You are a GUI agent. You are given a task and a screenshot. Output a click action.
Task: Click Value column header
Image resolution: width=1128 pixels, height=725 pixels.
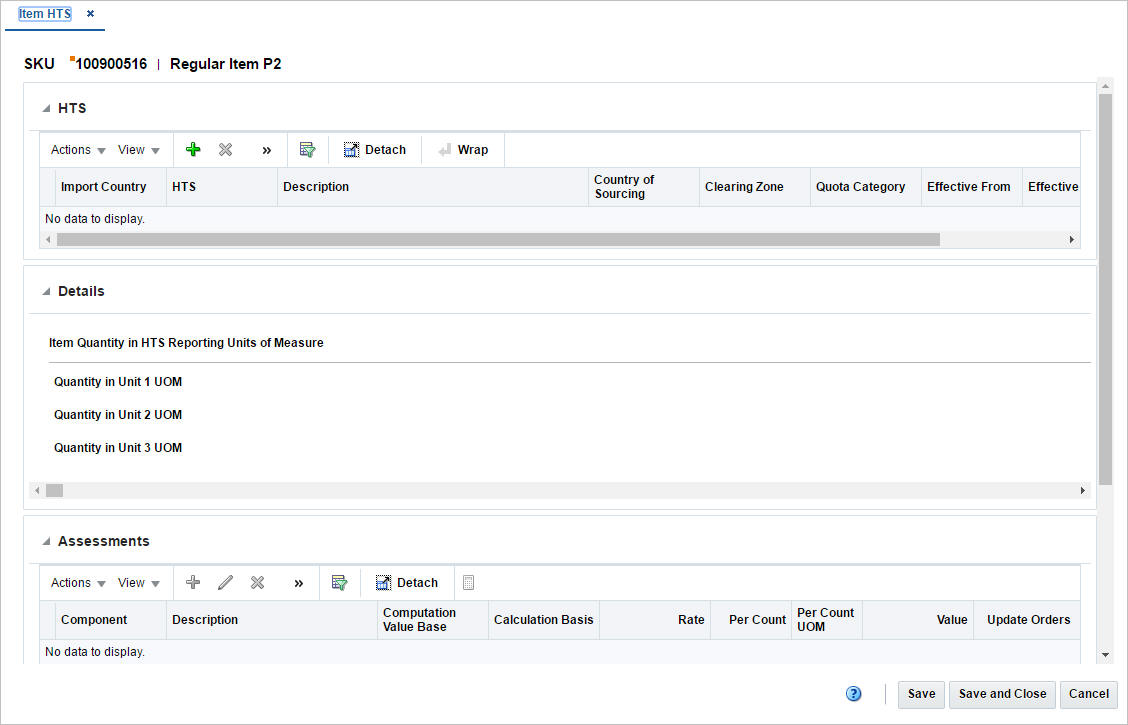point(918,620)
